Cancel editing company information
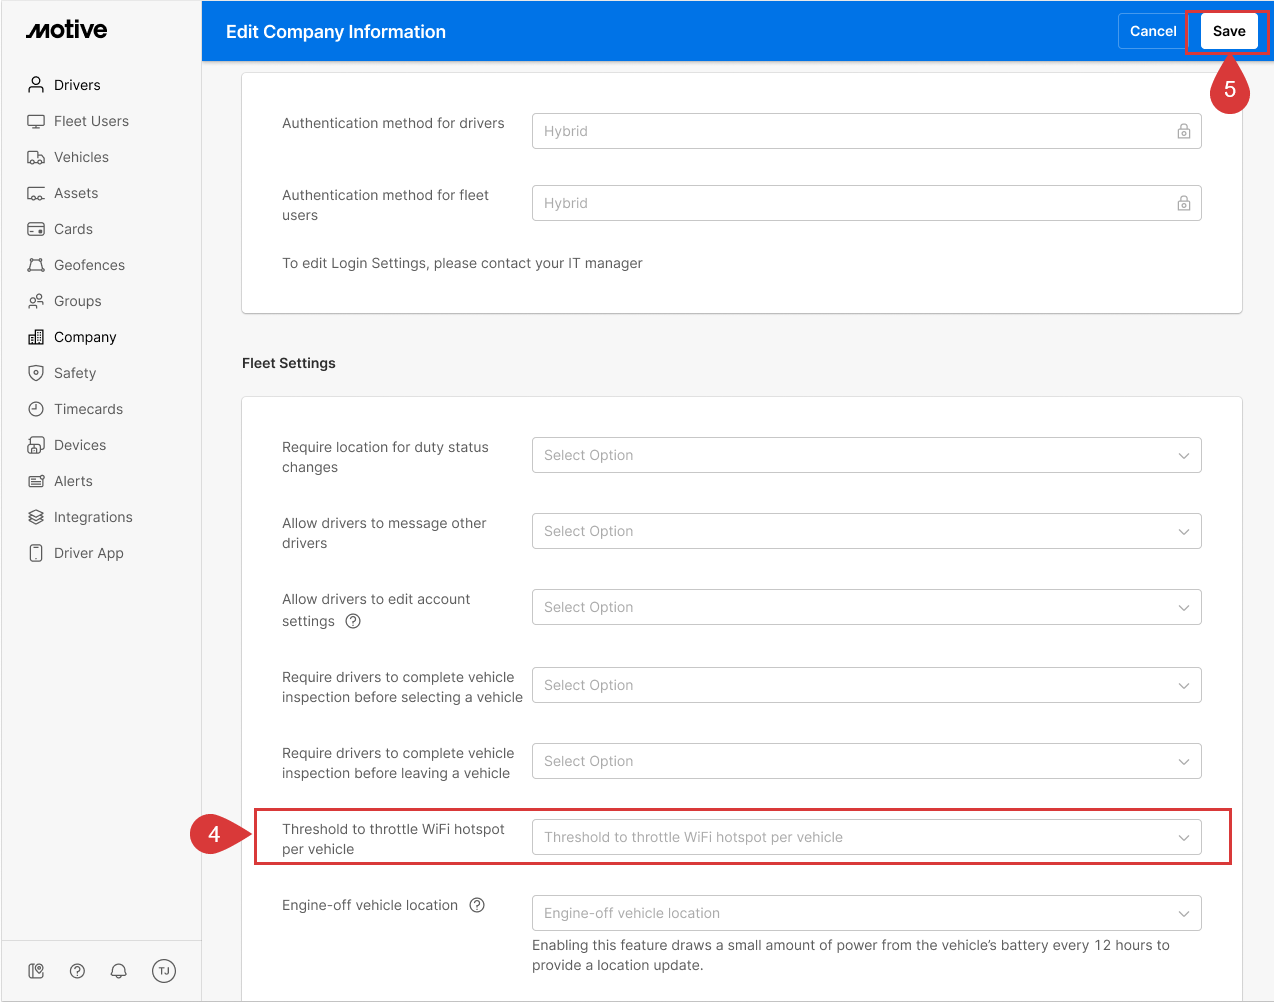The image size is (1274, 1002). (1153, 31)
